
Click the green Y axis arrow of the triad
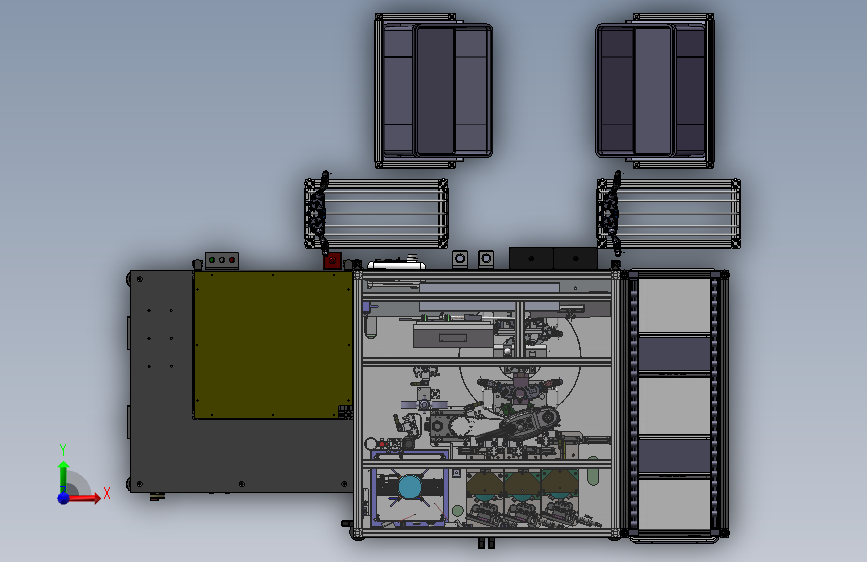click(x=63, y=477)
